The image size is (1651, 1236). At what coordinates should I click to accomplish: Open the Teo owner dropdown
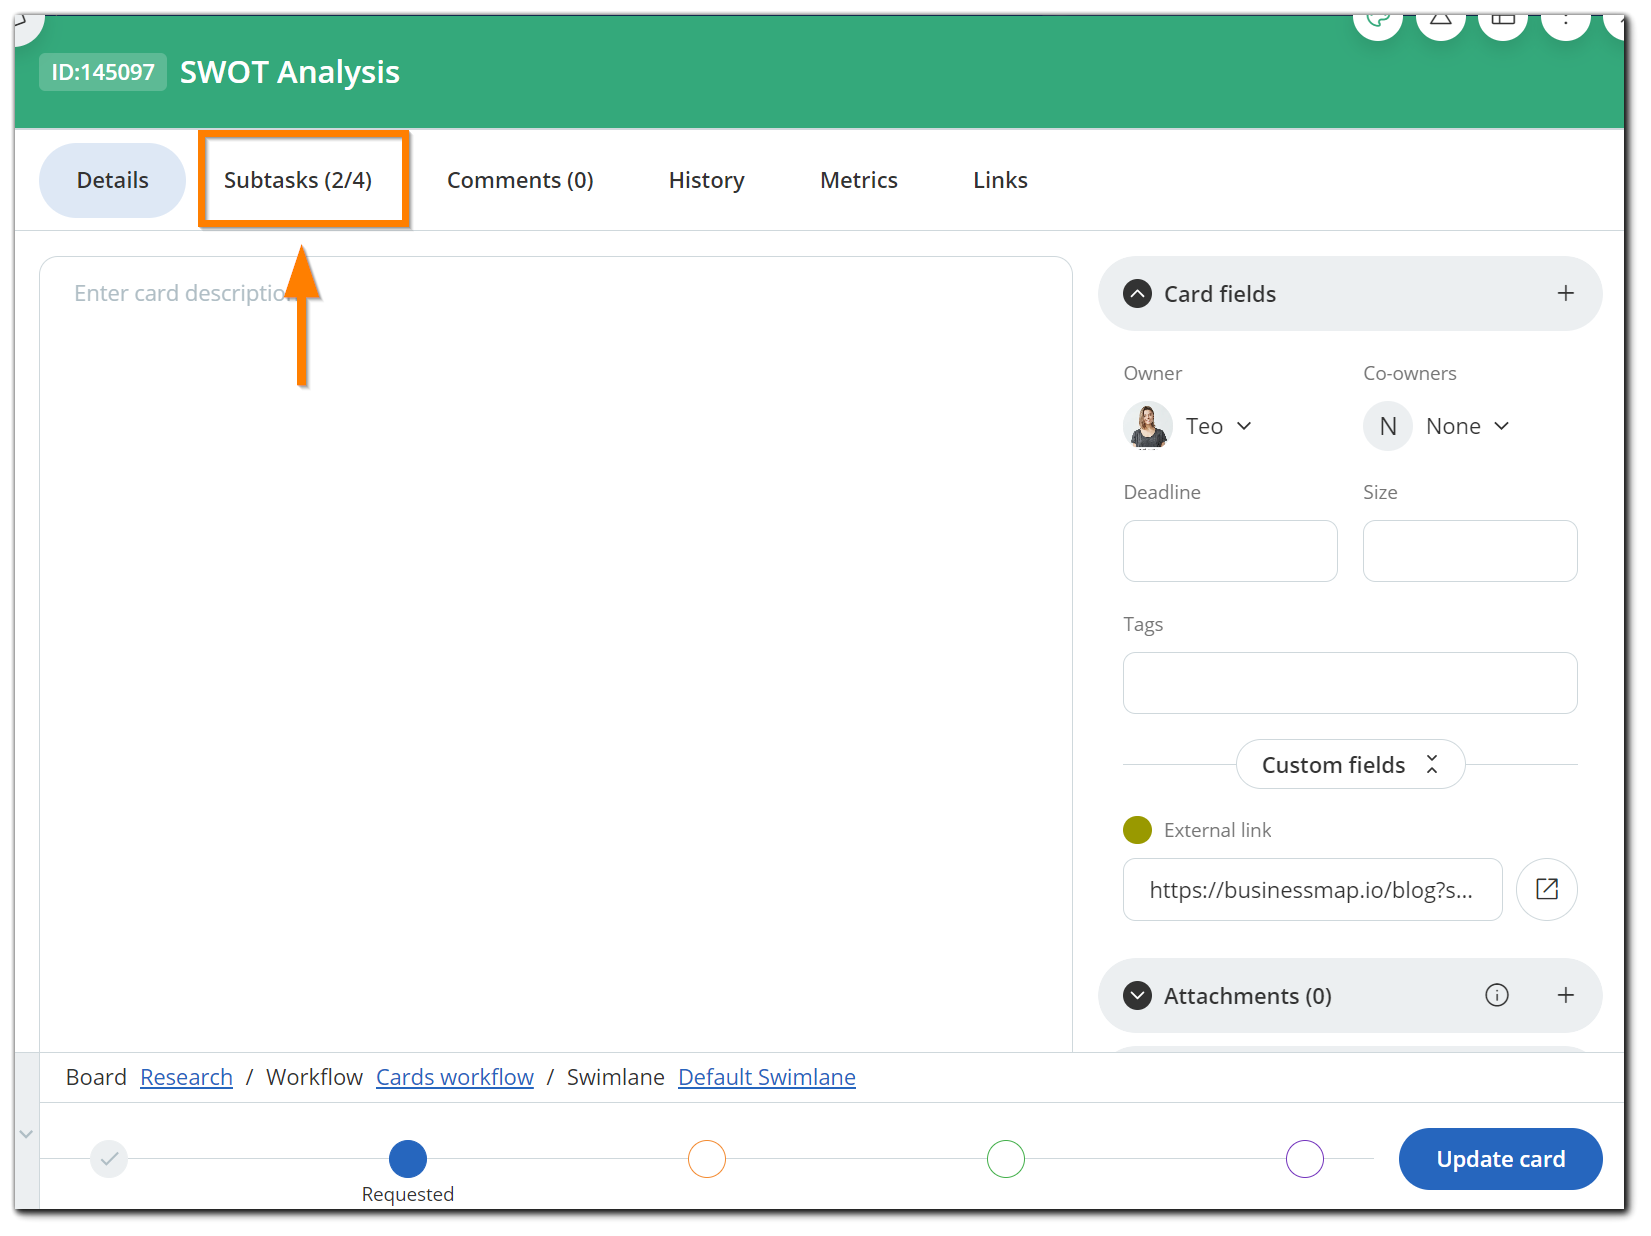1219,426
